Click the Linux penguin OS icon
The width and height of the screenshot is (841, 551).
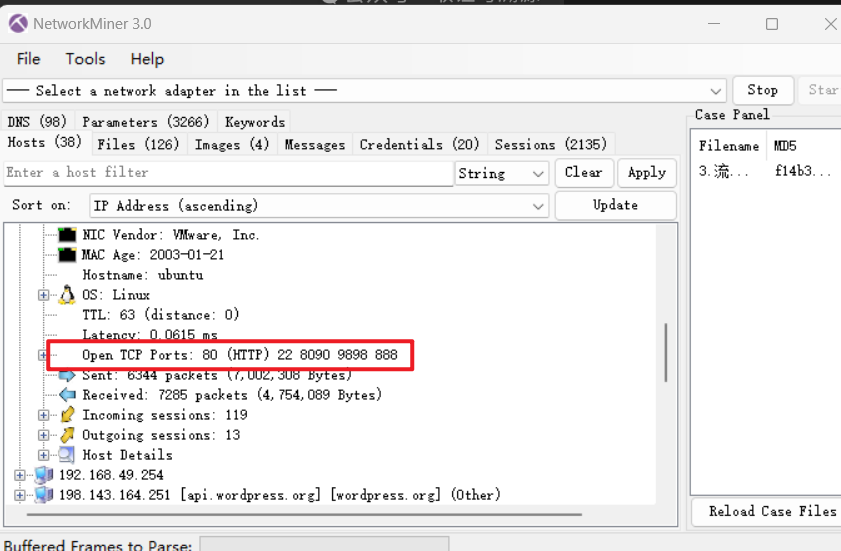(67, 295)
